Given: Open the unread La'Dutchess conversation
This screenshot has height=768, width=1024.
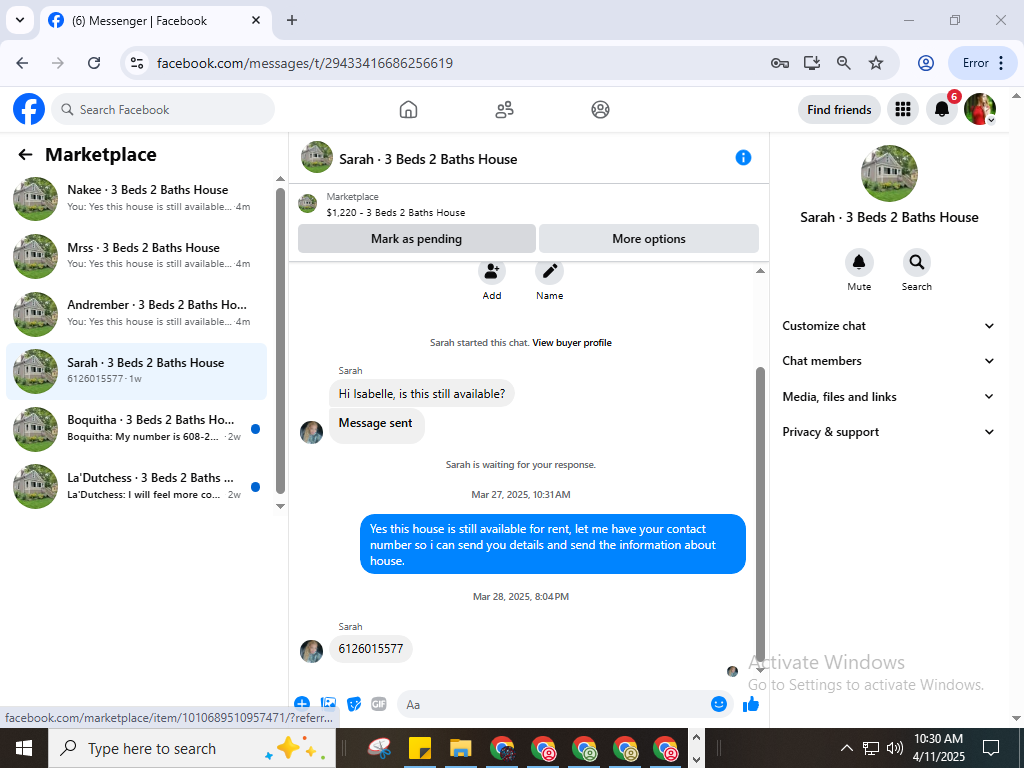Looking at the screenshot, I should tap(136, 486).
